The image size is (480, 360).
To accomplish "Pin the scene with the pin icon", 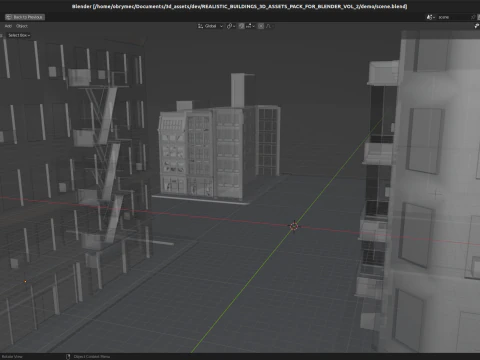I will [x=473, y=17].
